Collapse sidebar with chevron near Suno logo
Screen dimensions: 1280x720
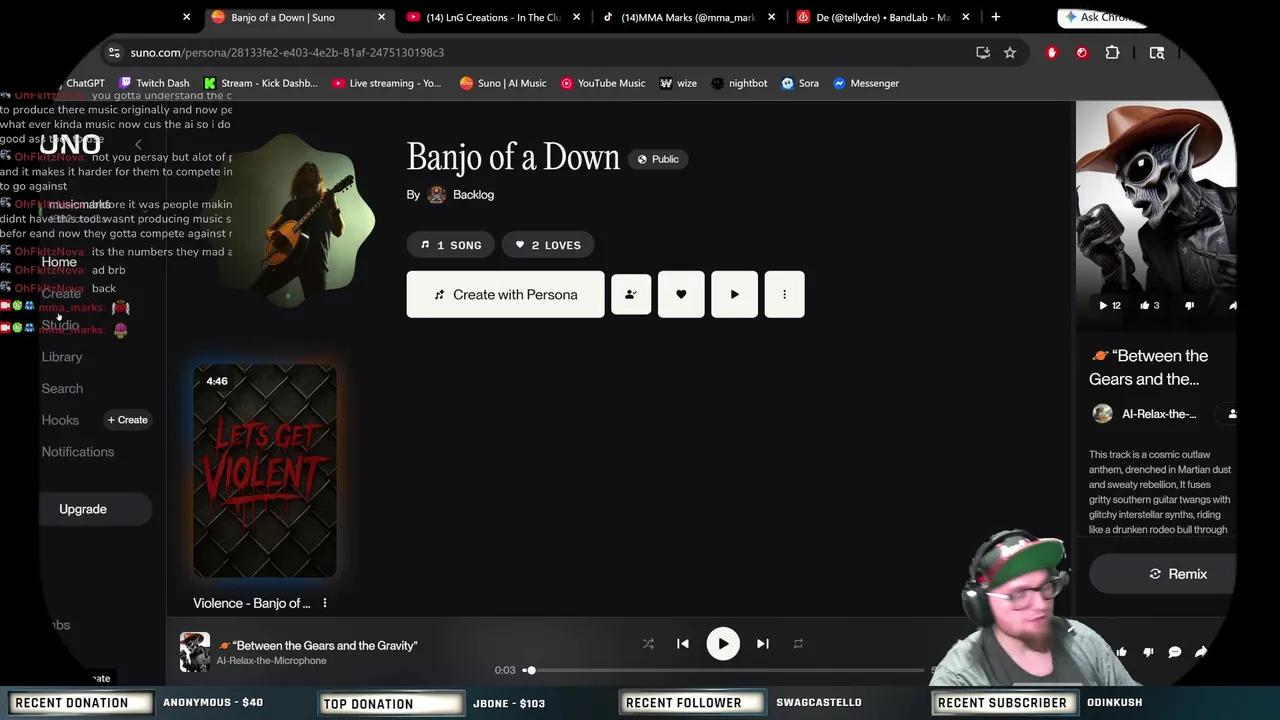[138, 145]
